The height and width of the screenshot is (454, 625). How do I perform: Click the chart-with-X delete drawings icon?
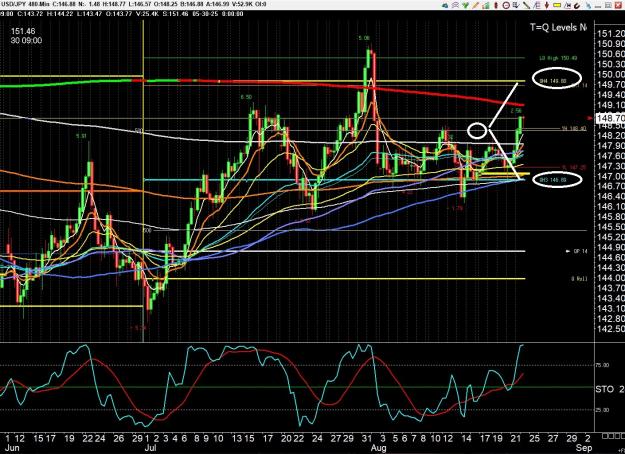tap(568, 5)
